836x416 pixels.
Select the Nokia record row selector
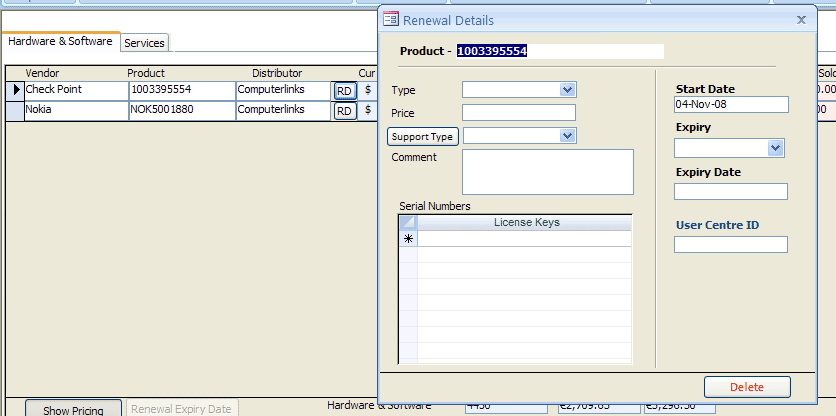pos(15,111)
